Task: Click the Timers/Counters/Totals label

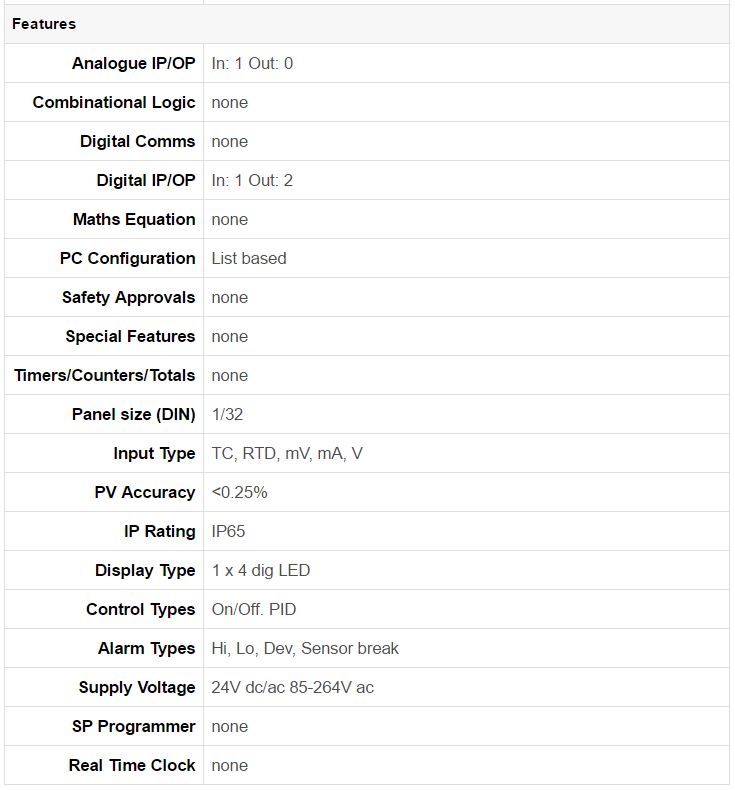Action: [104, 375]
